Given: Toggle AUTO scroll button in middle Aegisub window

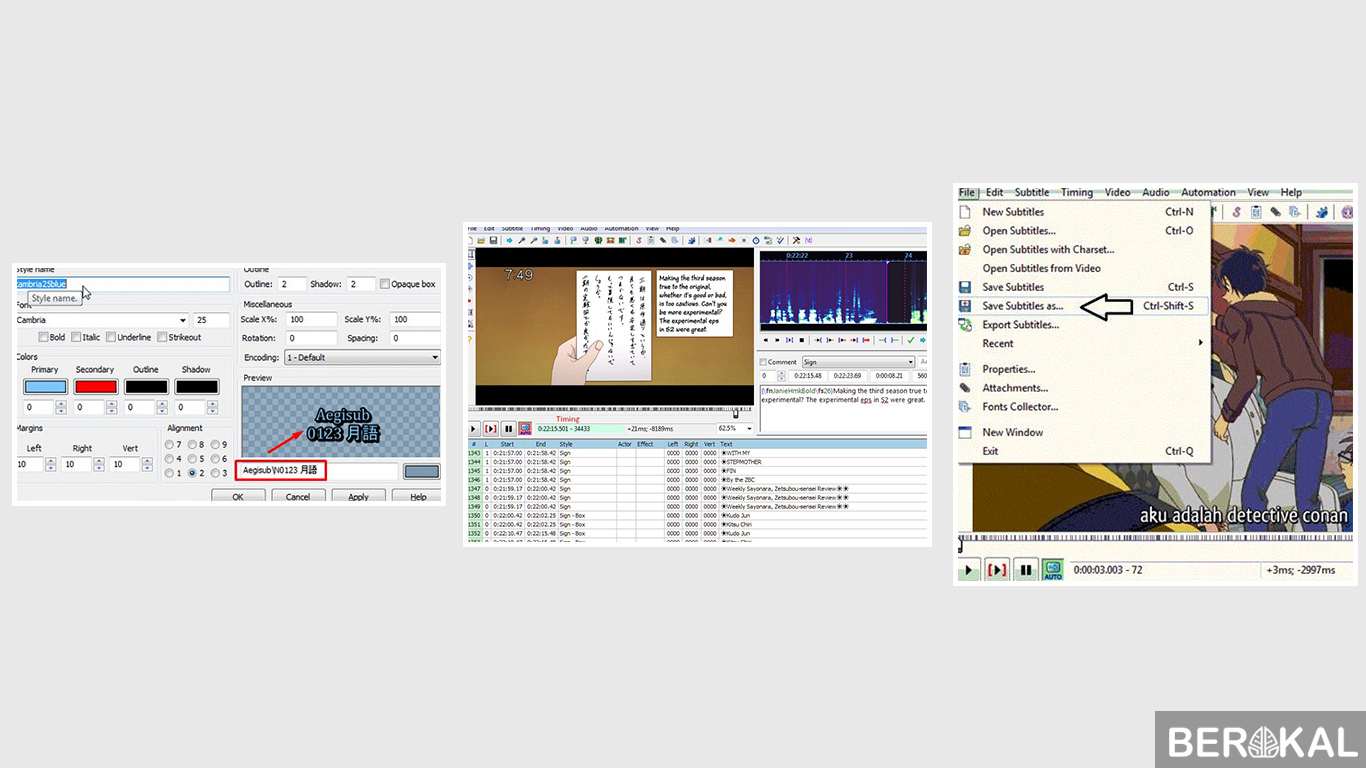Looking at the screenshot, I should pyautogui.click(x=525, y=428).
